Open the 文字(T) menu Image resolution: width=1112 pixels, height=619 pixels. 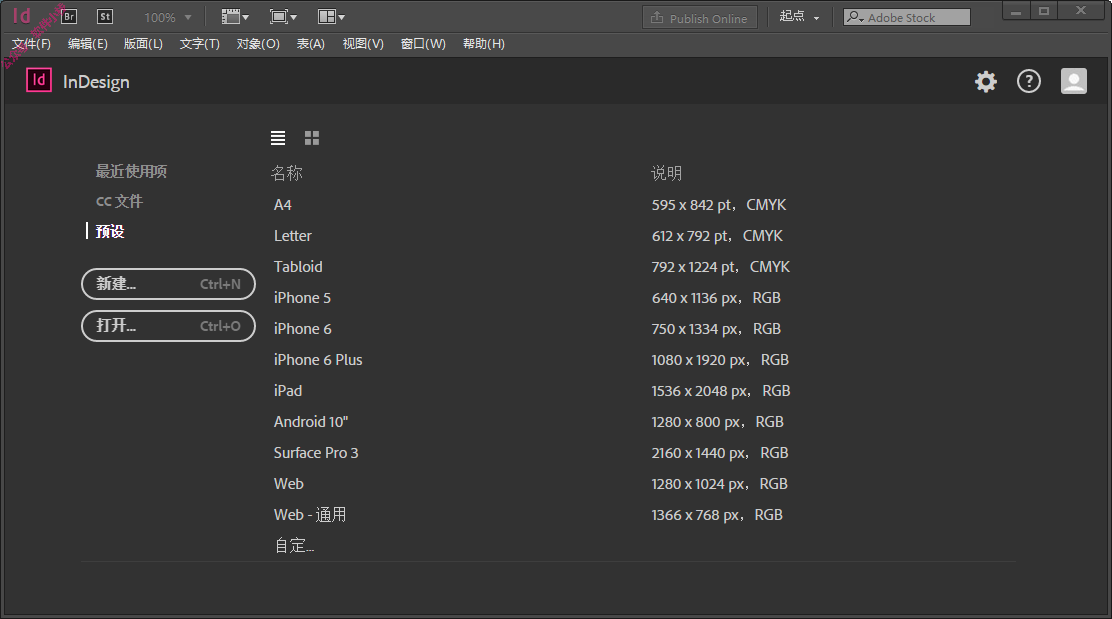click(x=199, y=44)
